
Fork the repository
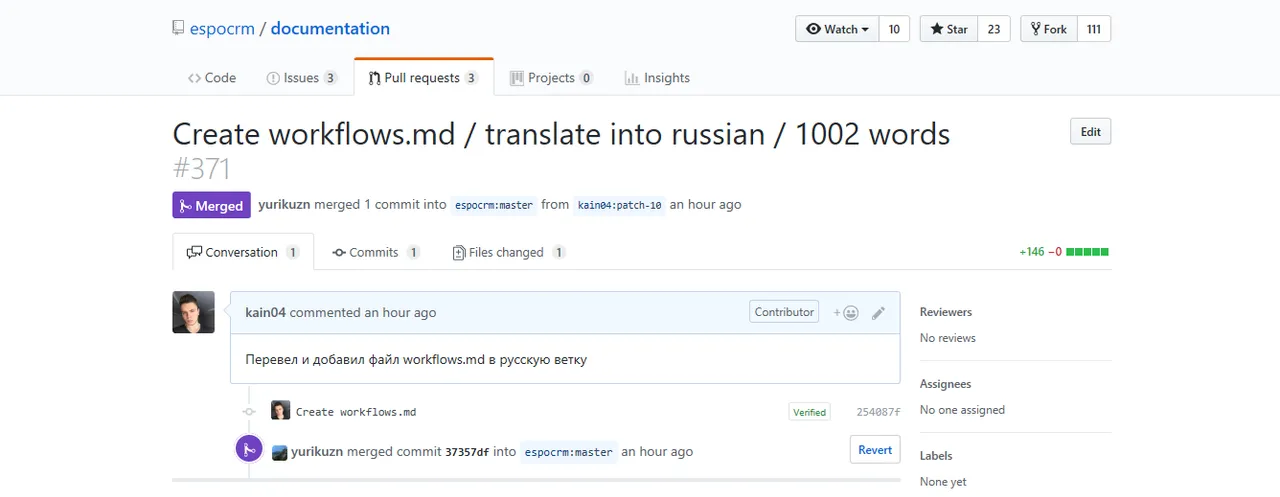1048,29
